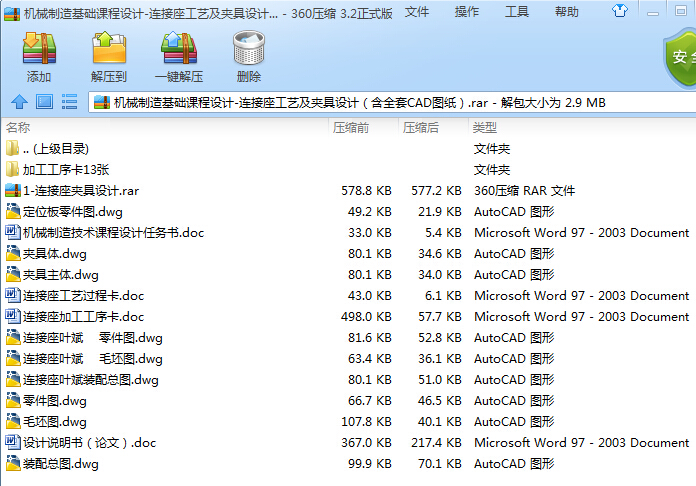
Task: Click file name 设计说明书（论文）.doc
Action: [89, 443]
